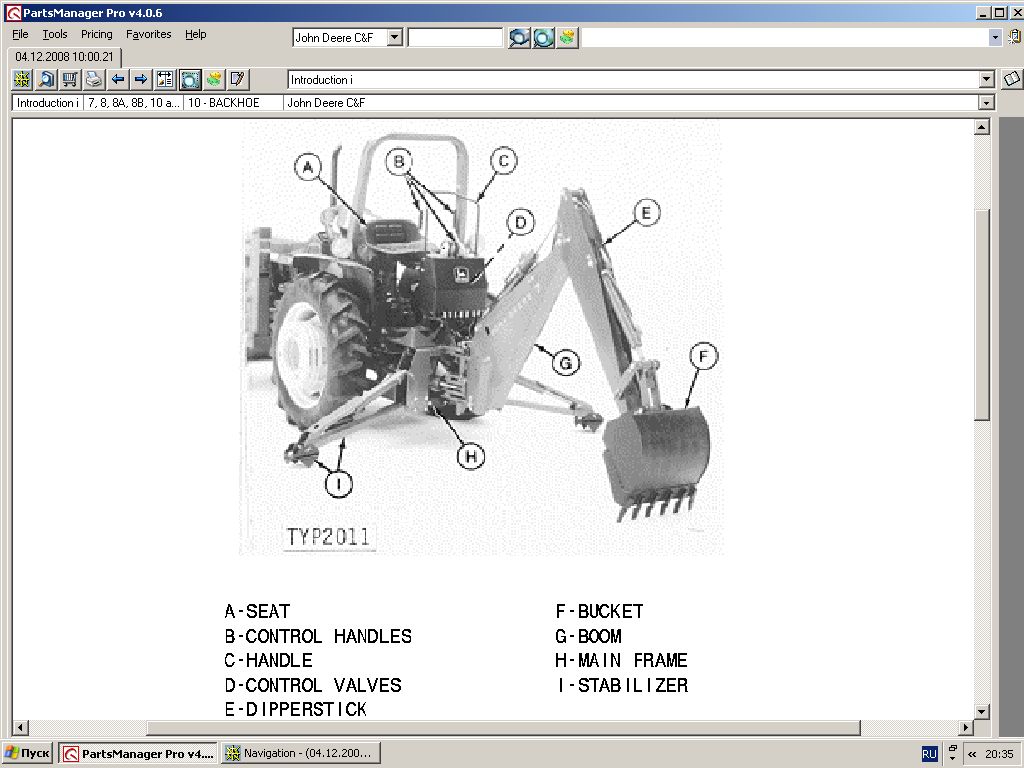Toggle the highlighted picture view button
This screenshot has width=1024, height=768.
click(190, 80)
